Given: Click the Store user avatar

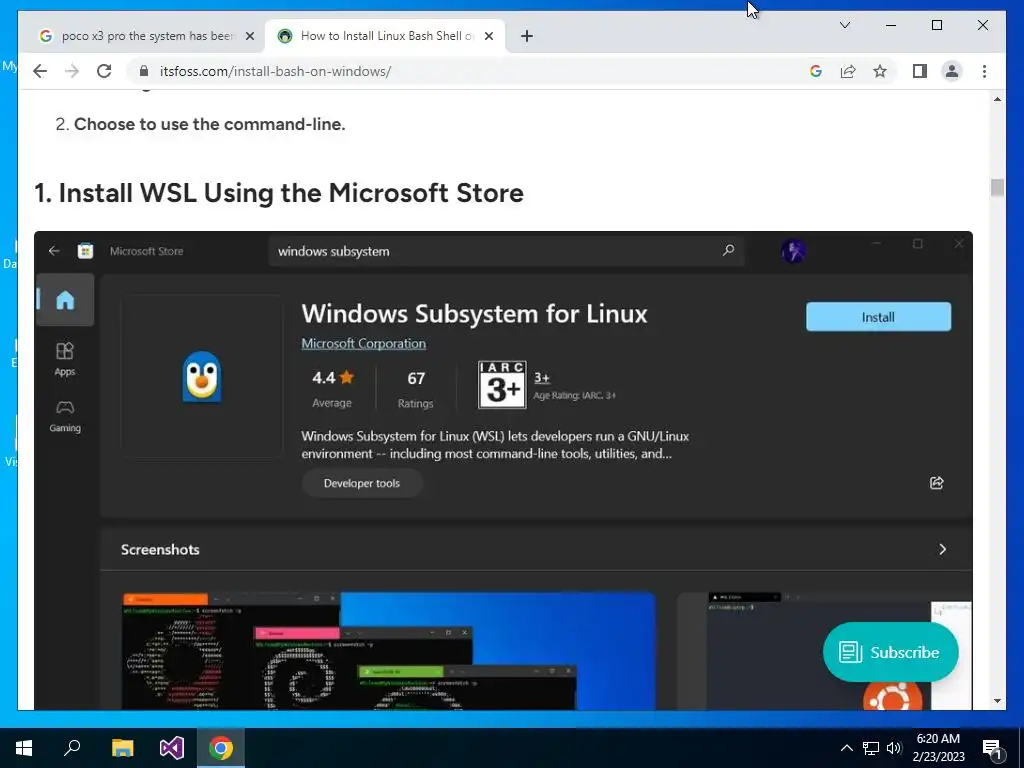Looking at the screenshot, I should [x=793, y=251].
